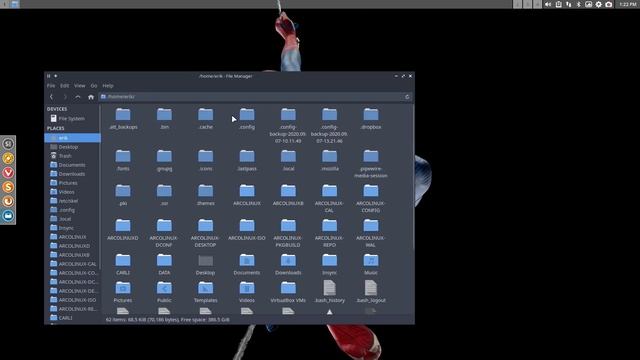Select the .pipewire-media-session folder

[371, 156]
